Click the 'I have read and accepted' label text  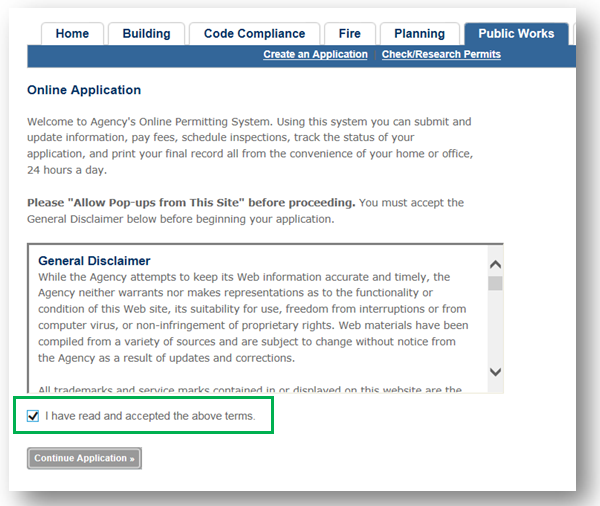(150, 416)
